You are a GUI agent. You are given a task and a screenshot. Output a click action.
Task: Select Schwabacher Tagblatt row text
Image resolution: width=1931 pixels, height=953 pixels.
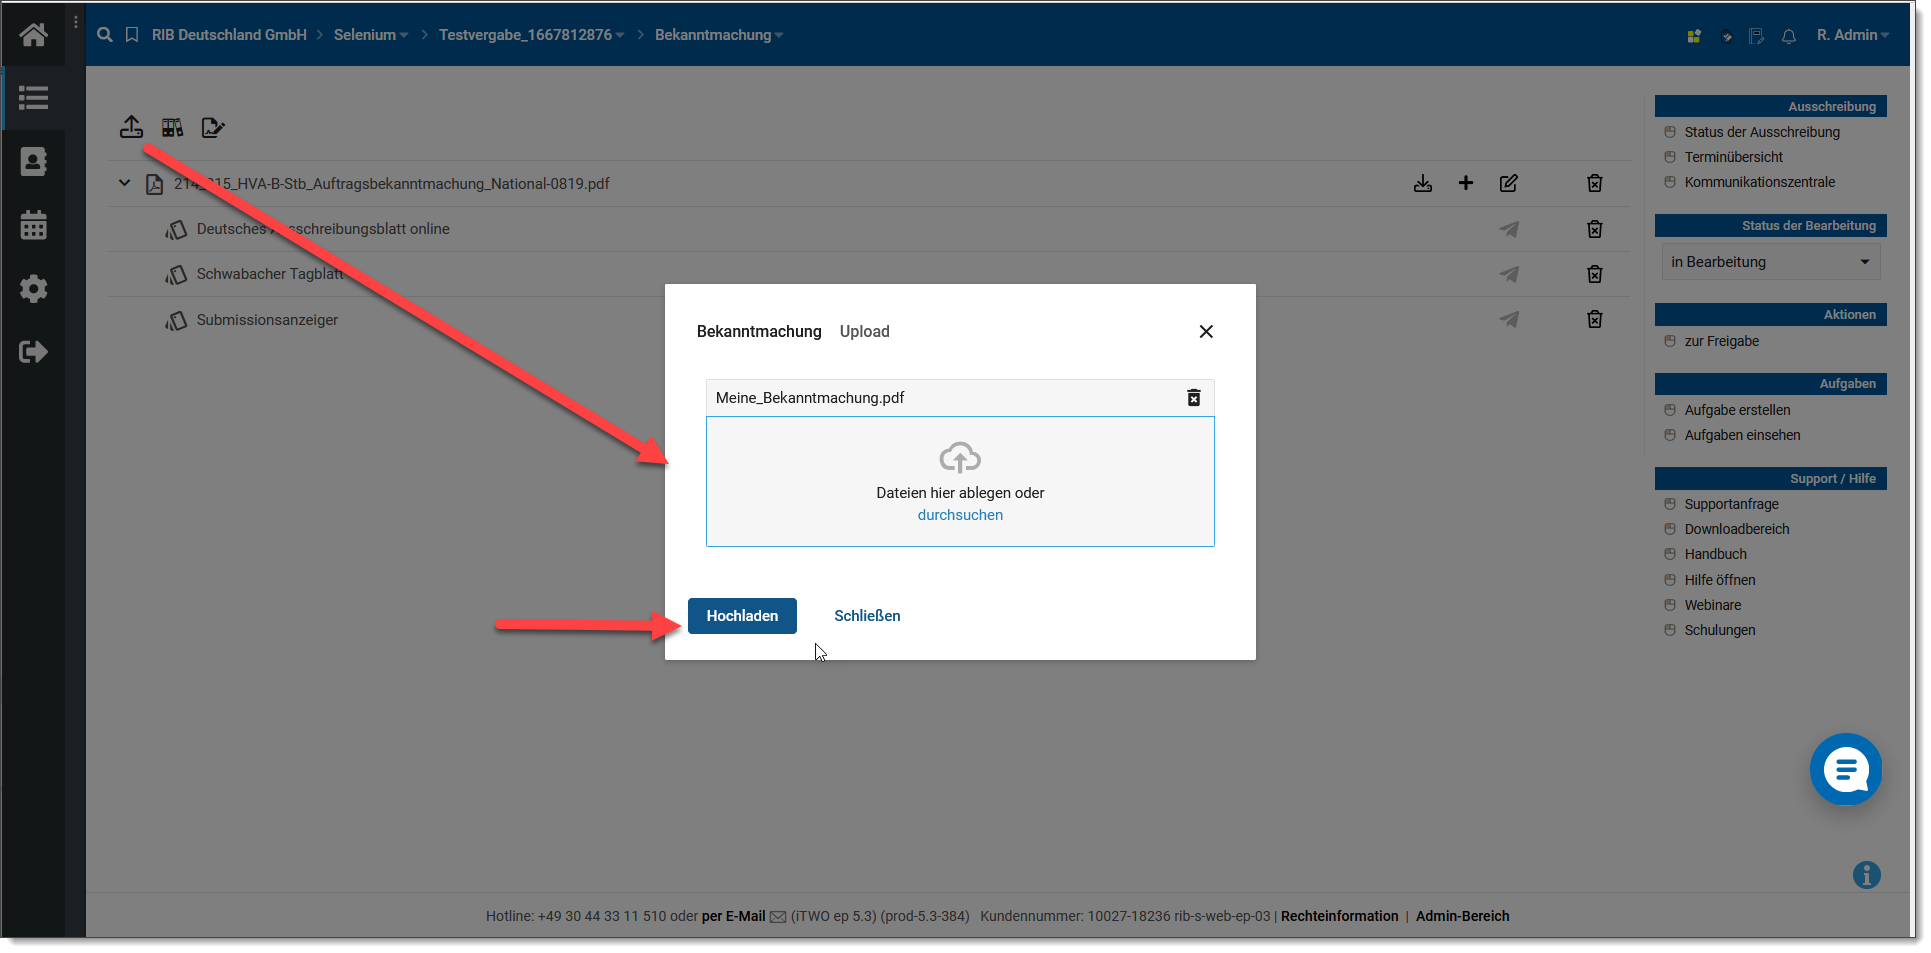(270, 274)
